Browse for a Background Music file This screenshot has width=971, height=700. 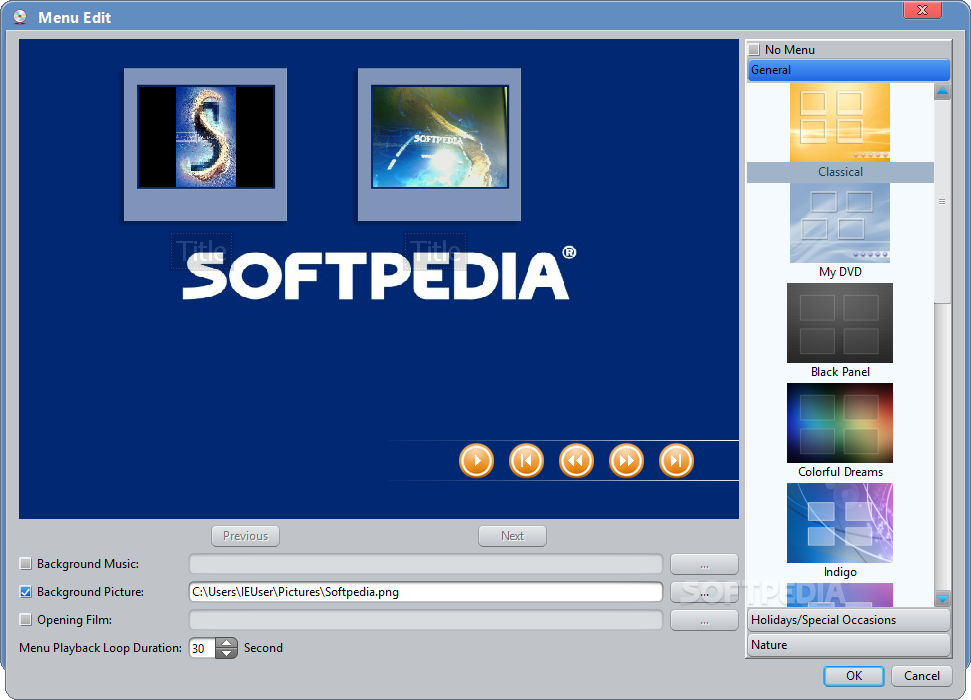point(704,564)
